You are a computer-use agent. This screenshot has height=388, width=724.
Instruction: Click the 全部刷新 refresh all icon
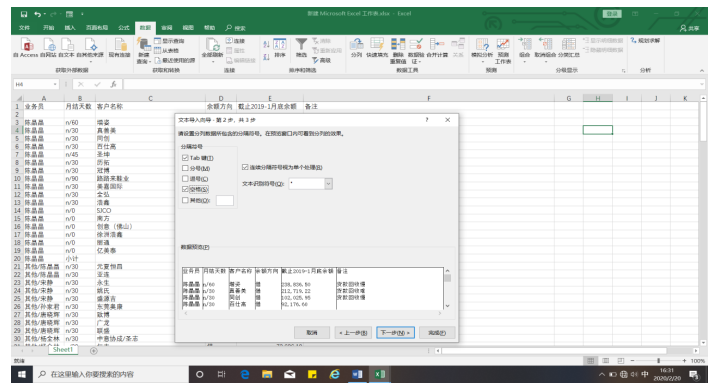click(213, 45)
